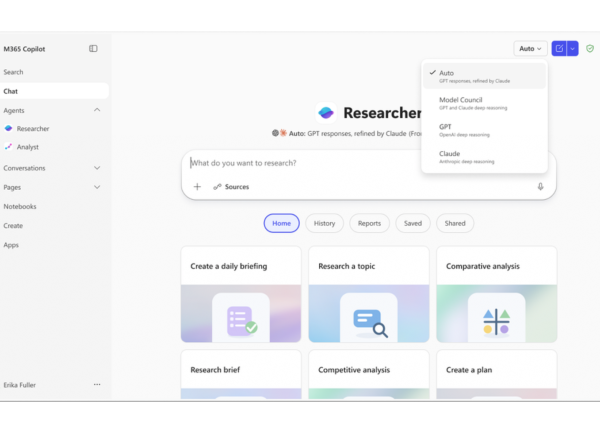Click the M365 Copilot title
The width and height of the screenshot is (600, 433).
point(24,49)
